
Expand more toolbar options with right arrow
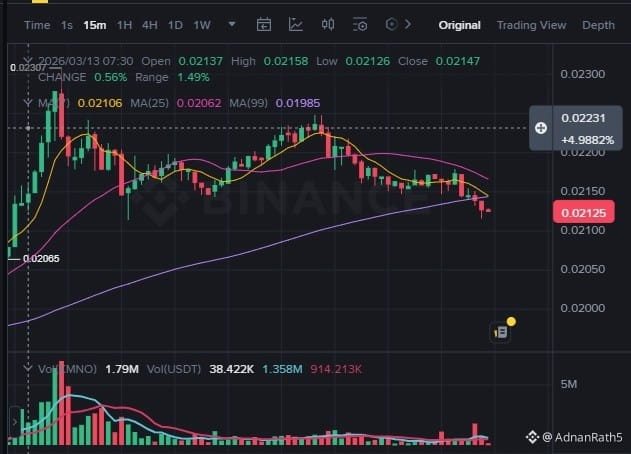point(408,25)
